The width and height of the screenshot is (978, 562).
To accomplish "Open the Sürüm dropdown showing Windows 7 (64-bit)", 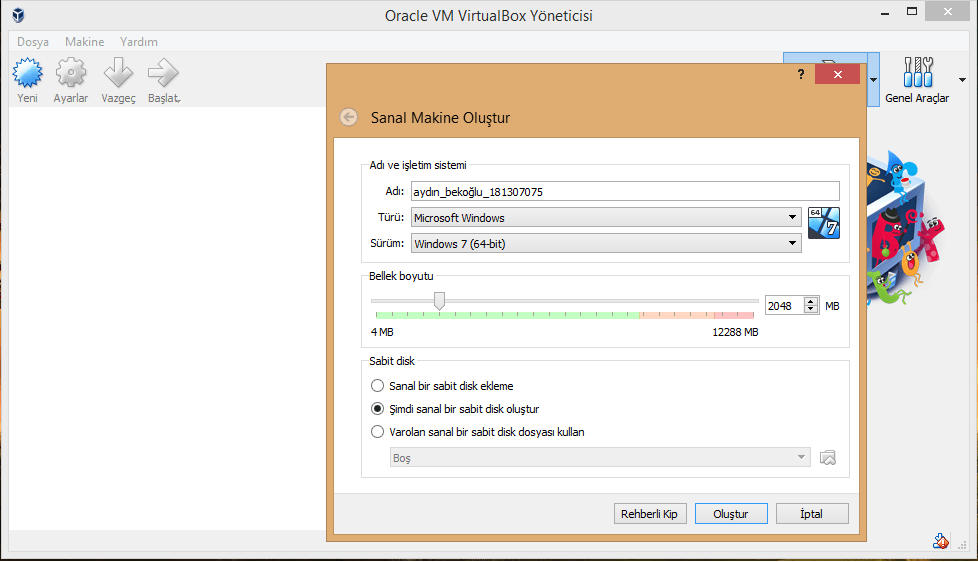I will coord(606,243).
